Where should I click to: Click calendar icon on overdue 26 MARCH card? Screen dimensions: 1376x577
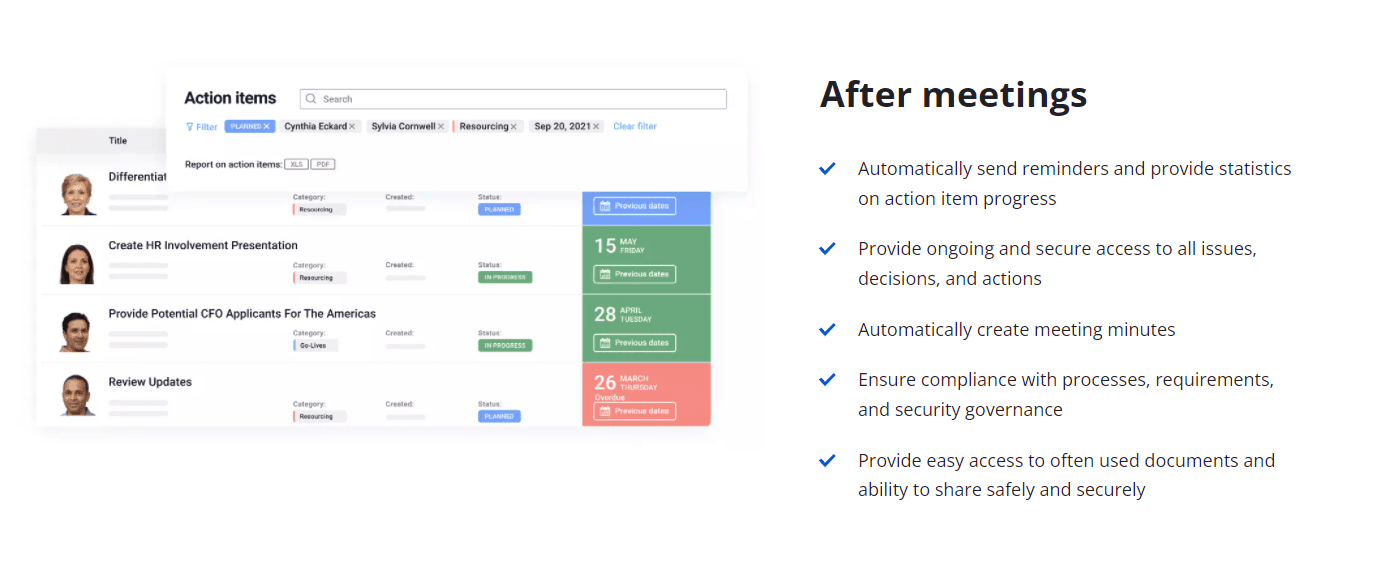(x=605, y=410)
